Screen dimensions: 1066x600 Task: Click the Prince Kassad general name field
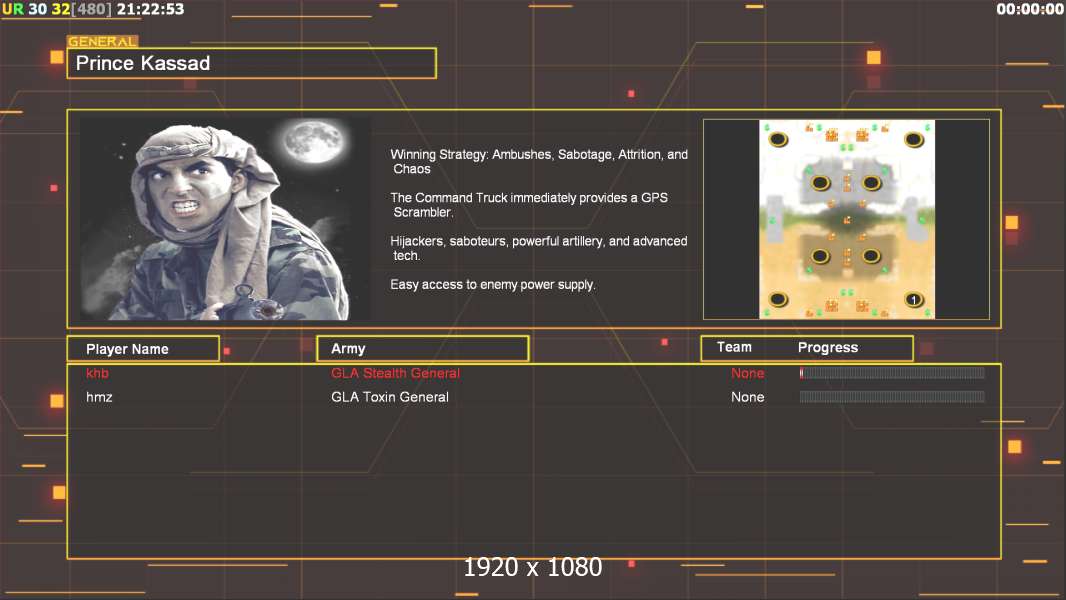click(252, 63)
